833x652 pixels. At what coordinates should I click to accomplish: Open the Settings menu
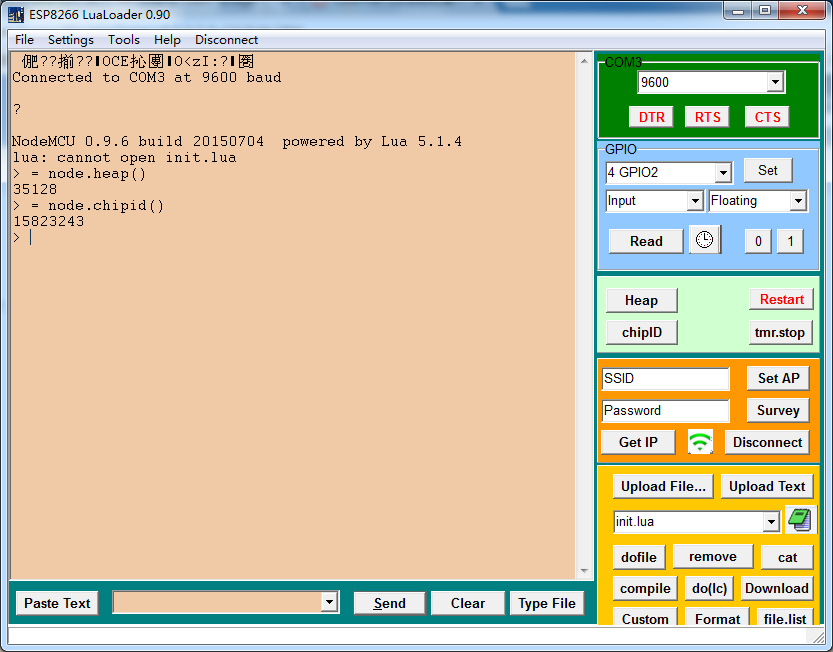[70, 39]
